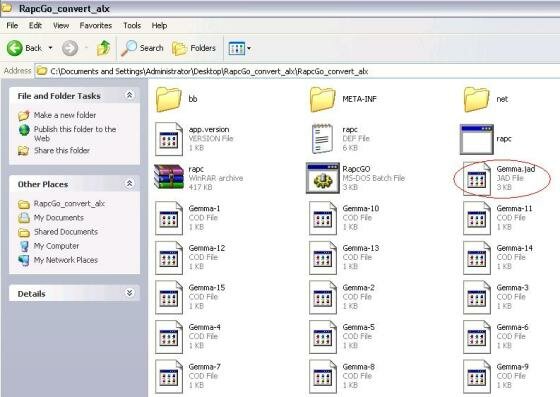Image resolution: width=560 pixels, height=397 pixels.
Task: Select the Gemma-15 COD file icon
Action: (169, 297)
